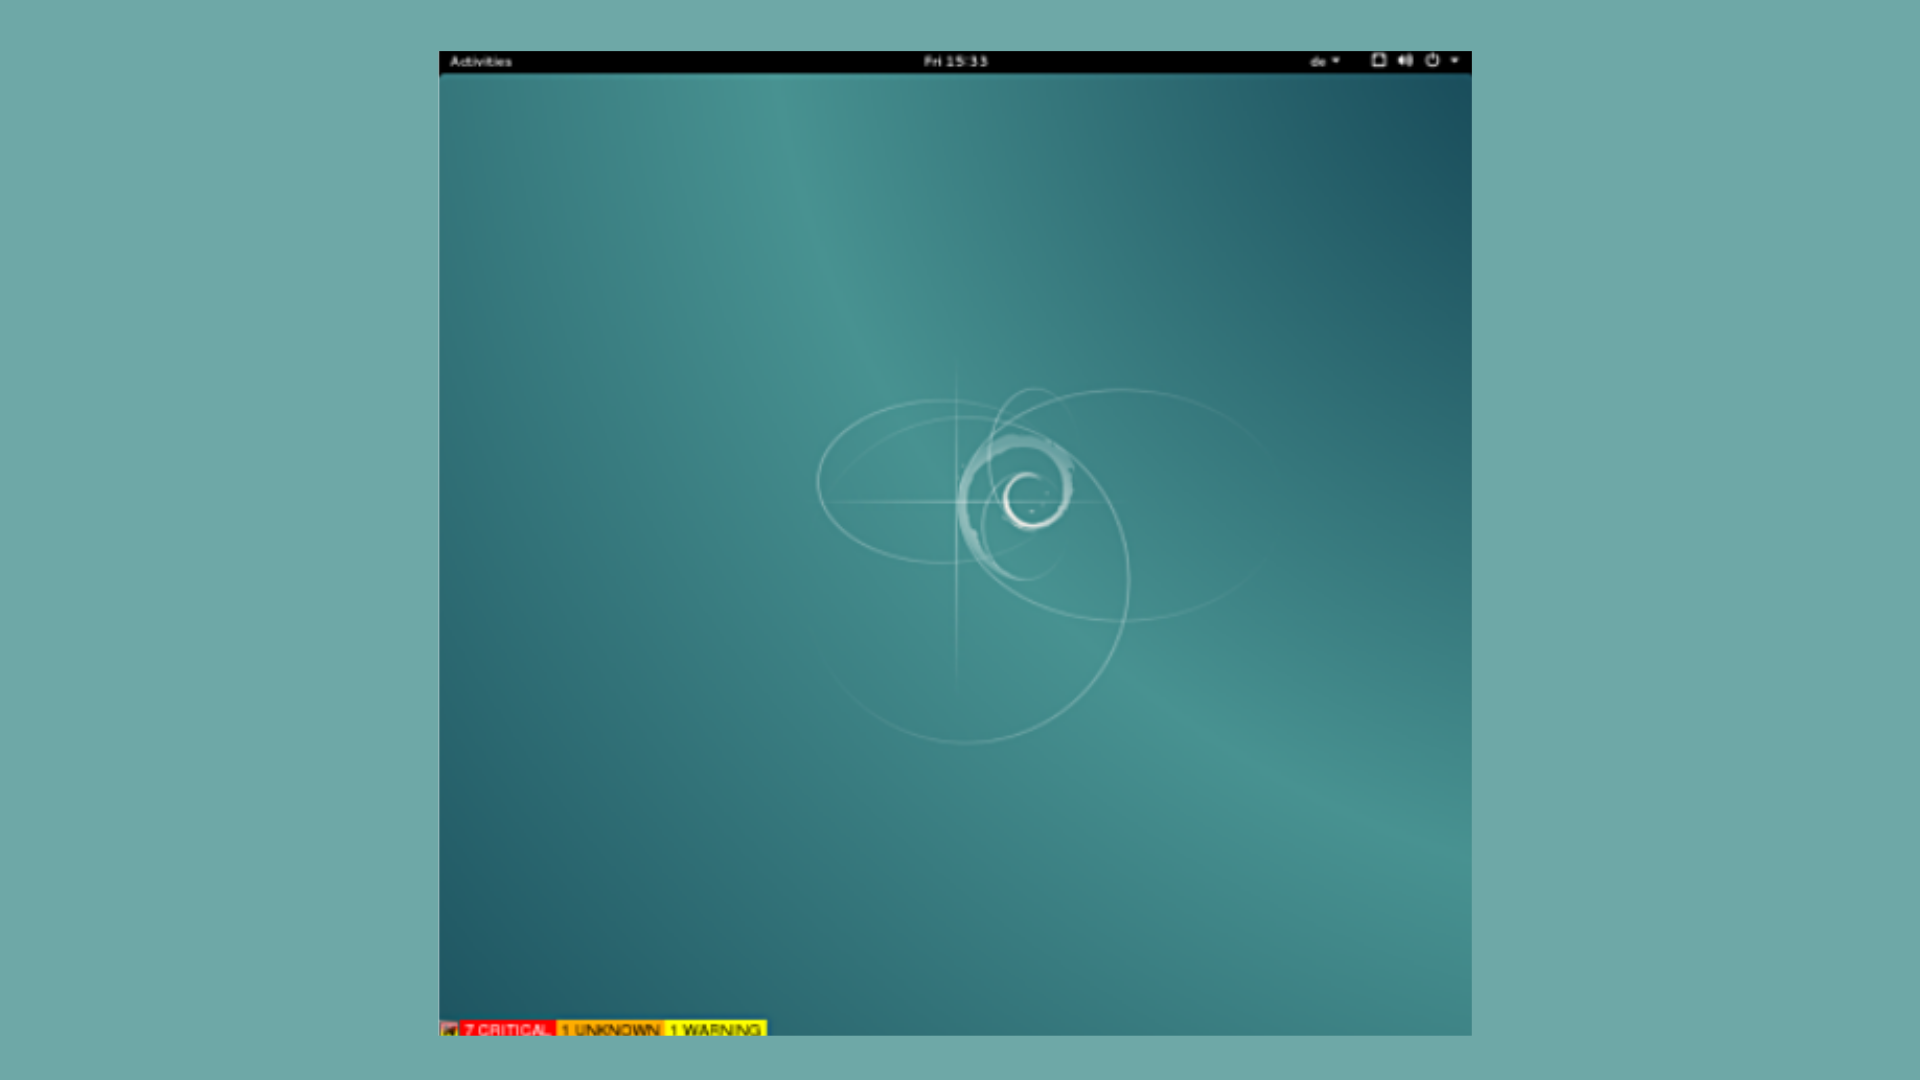The height and width of the screenshot is (1080, 1920).
Task: Expand the system menu arrow
Action: tap(1455, 60)
